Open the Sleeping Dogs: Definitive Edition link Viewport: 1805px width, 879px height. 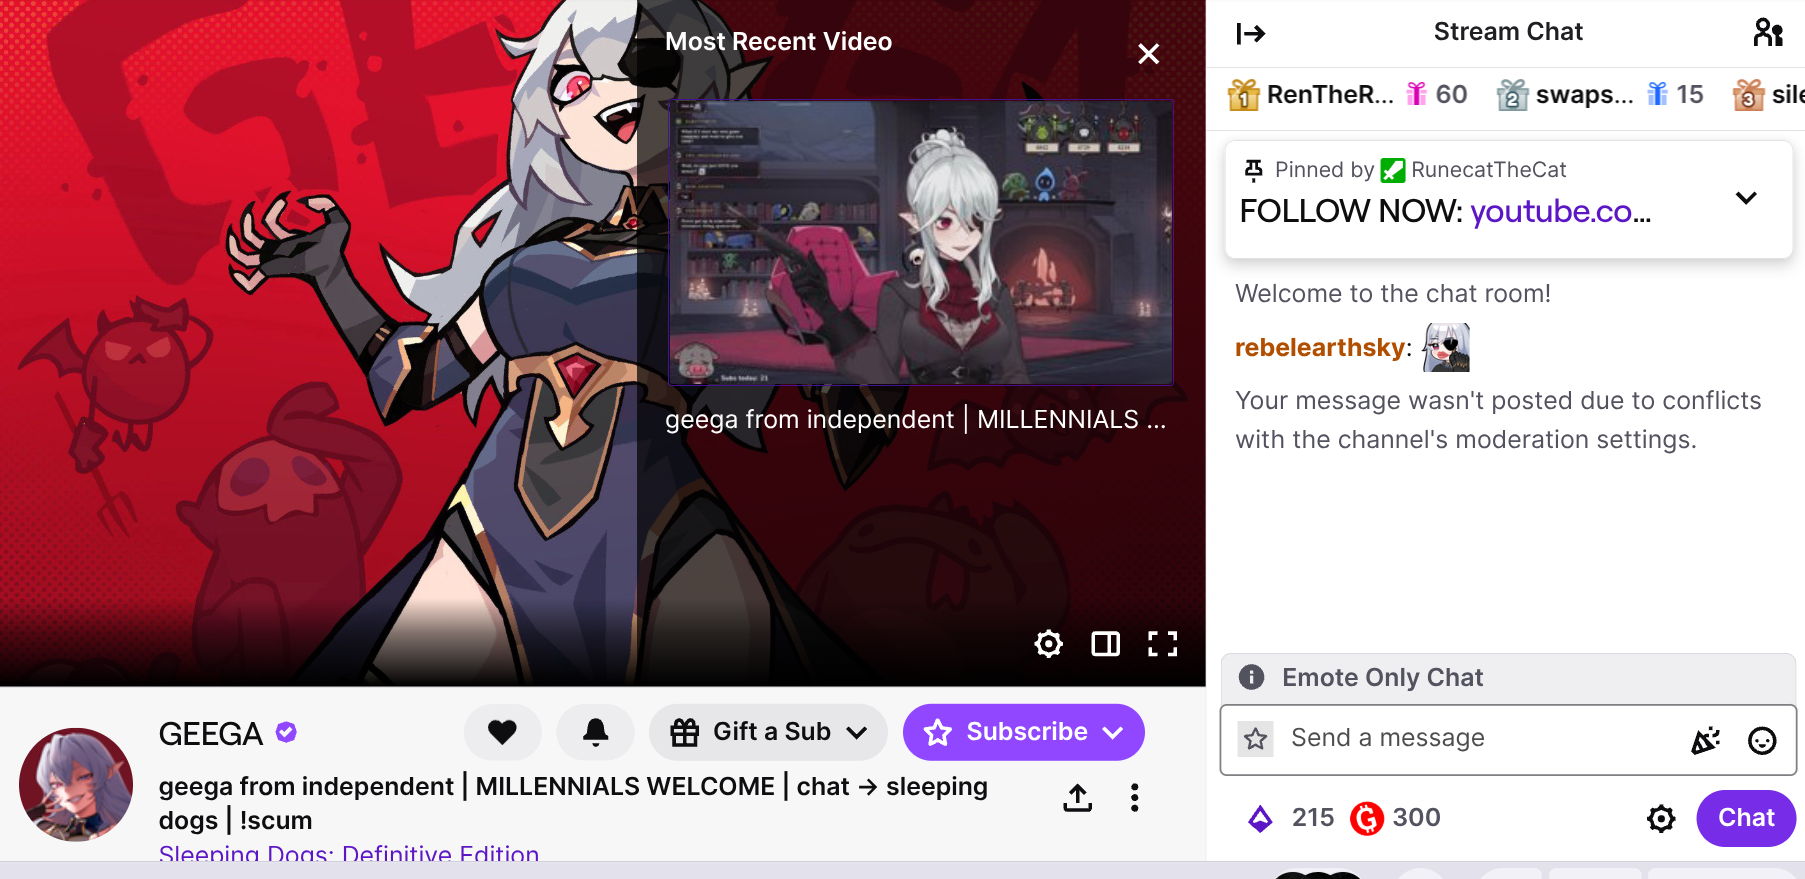pyautogui.click(x=349, y=853)
